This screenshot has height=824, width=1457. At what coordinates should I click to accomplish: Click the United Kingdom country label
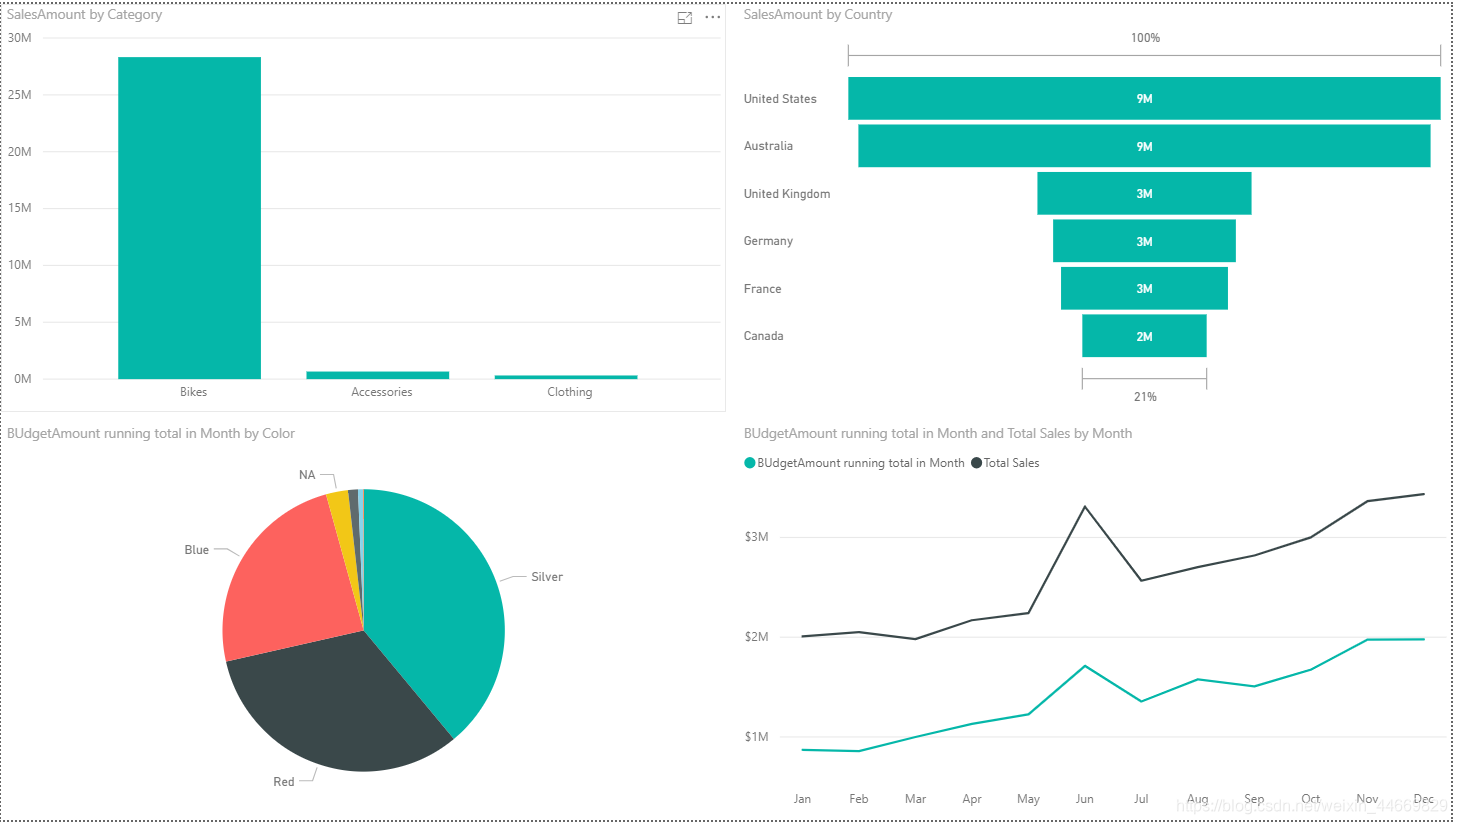[787, 194]
